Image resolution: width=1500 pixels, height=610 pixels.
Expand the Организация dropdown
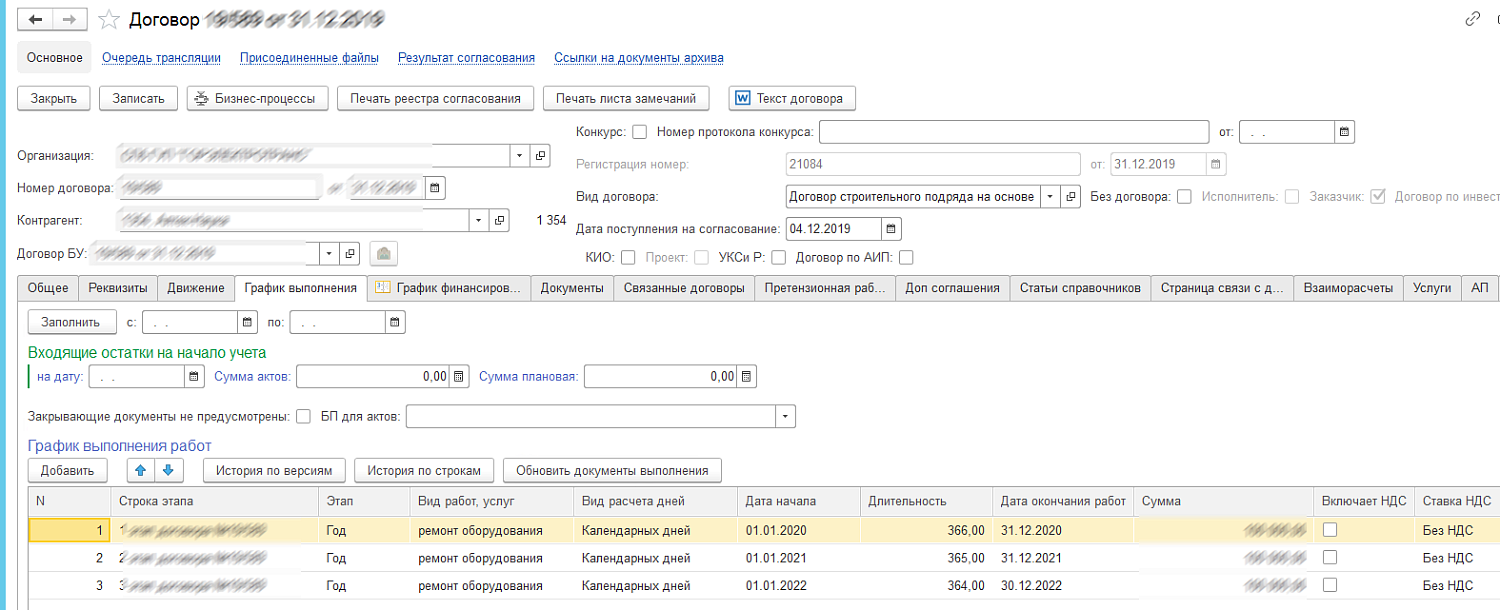click(x=520, y=156)
